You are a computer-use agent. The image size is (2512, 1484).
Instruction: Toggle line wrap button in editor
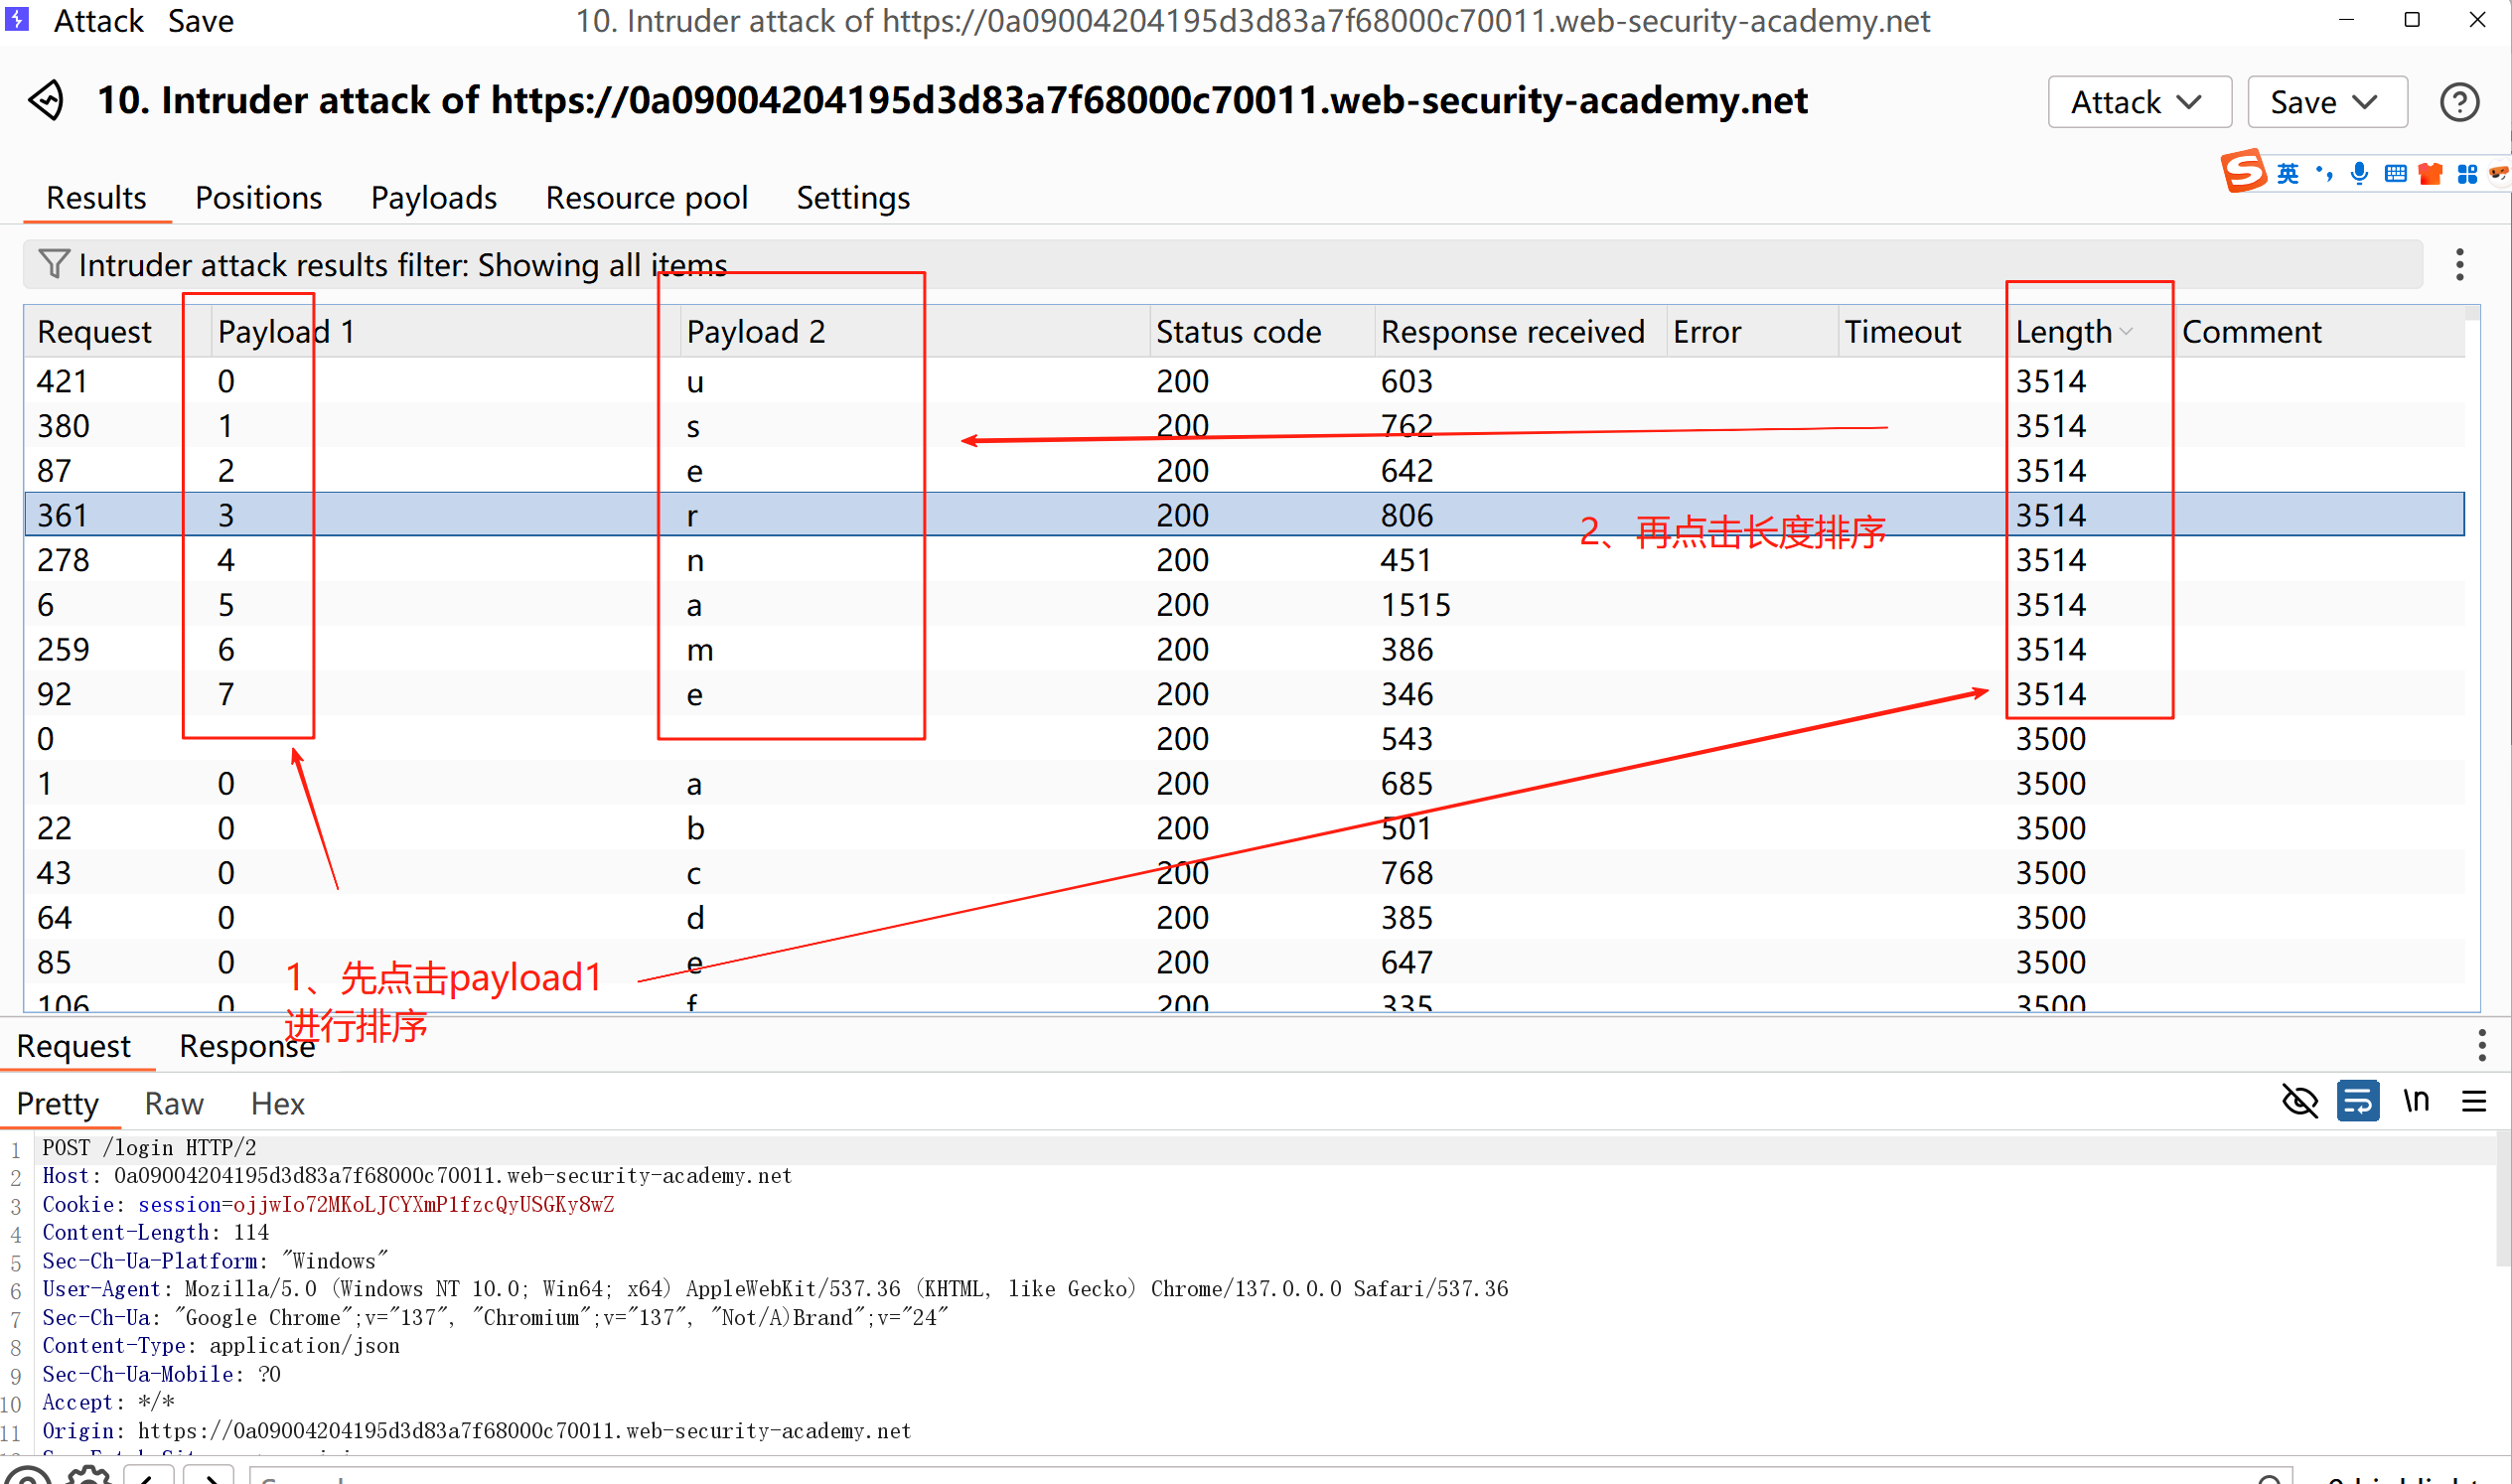[x=2357, y=1102]
